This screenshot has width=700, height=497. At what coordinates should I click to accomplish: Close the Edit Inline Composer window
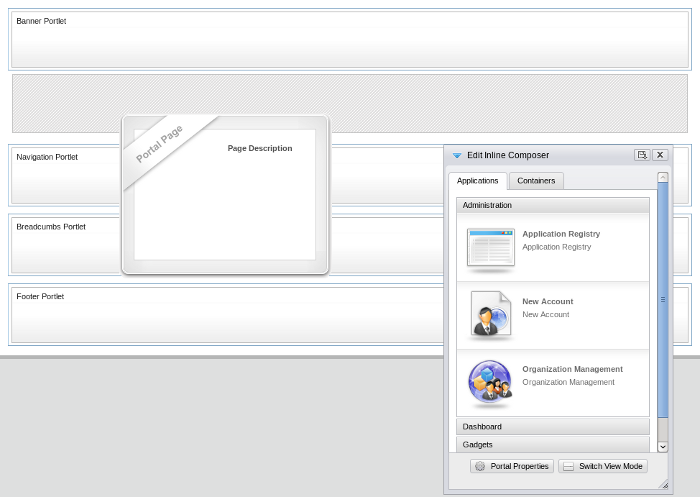(x=660, y=155)
